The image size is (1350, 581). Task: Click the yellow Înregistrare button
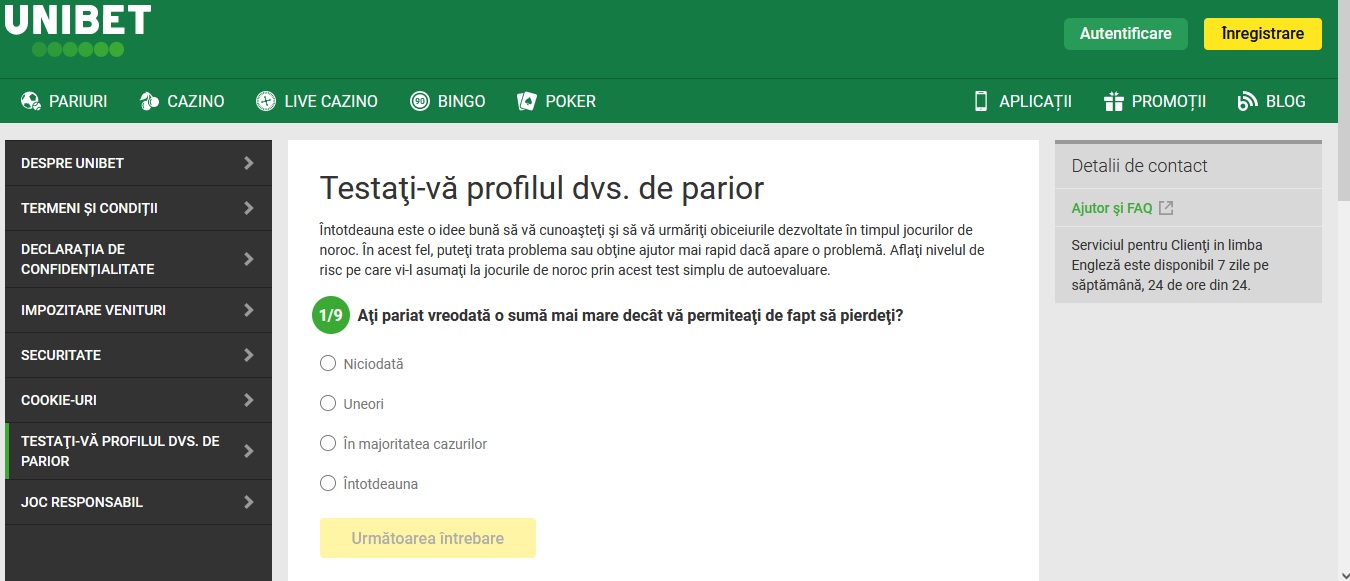[x=1263, y=33]
